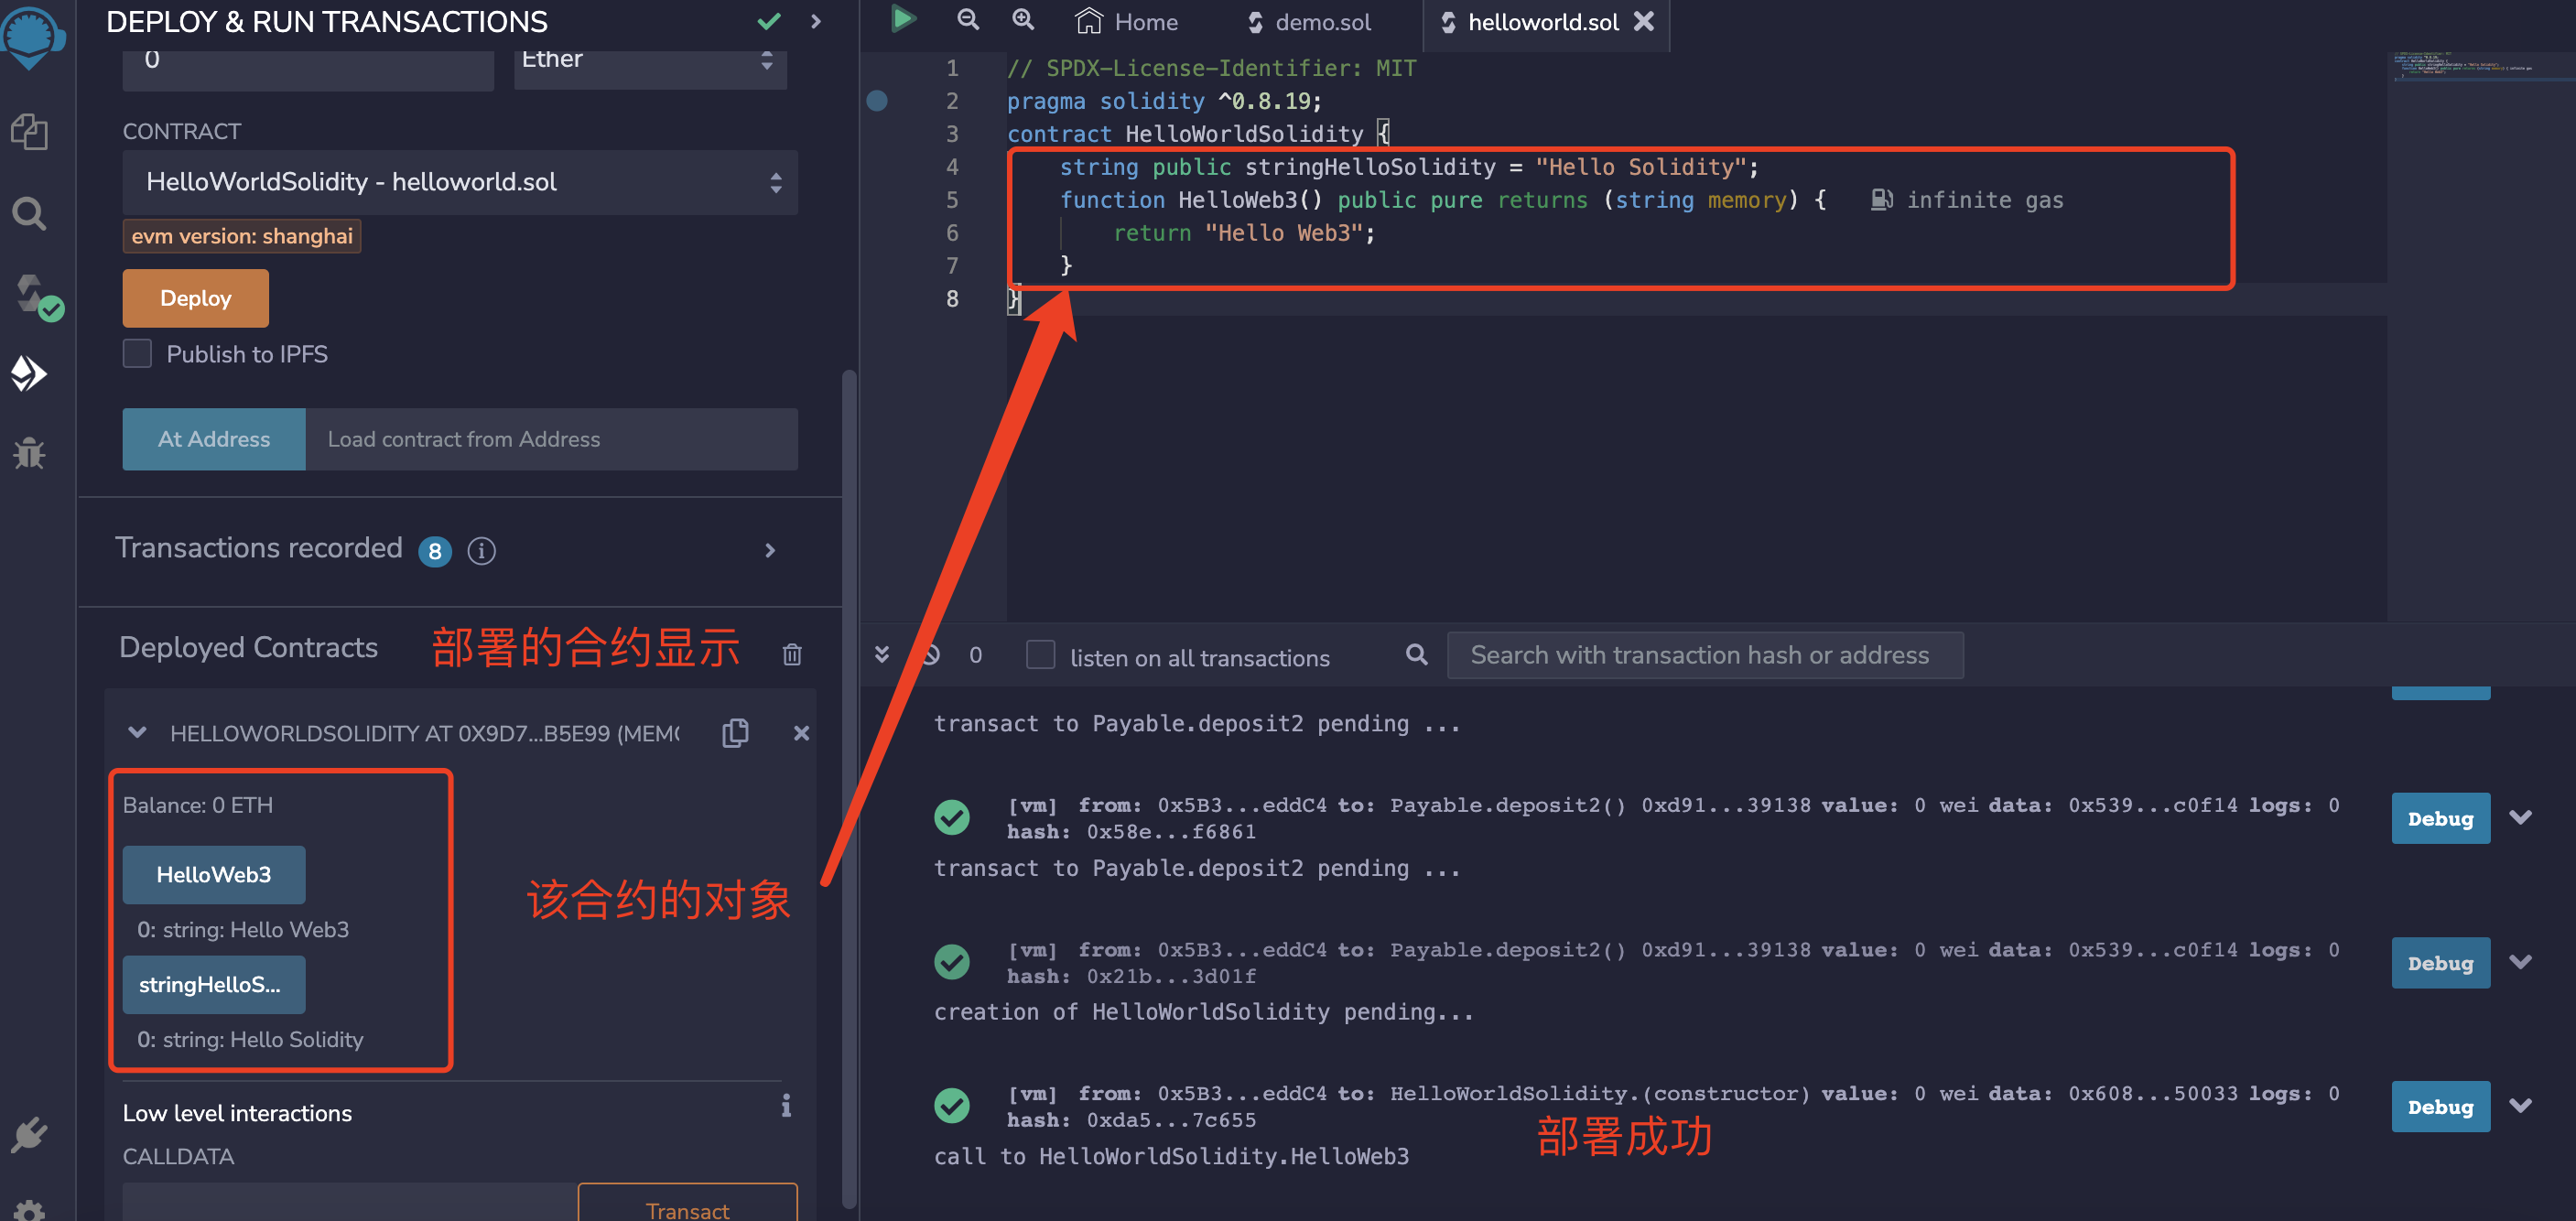Collapse the HELLOWORLDSOLIDITY deployed contract instance

point(138,733)
